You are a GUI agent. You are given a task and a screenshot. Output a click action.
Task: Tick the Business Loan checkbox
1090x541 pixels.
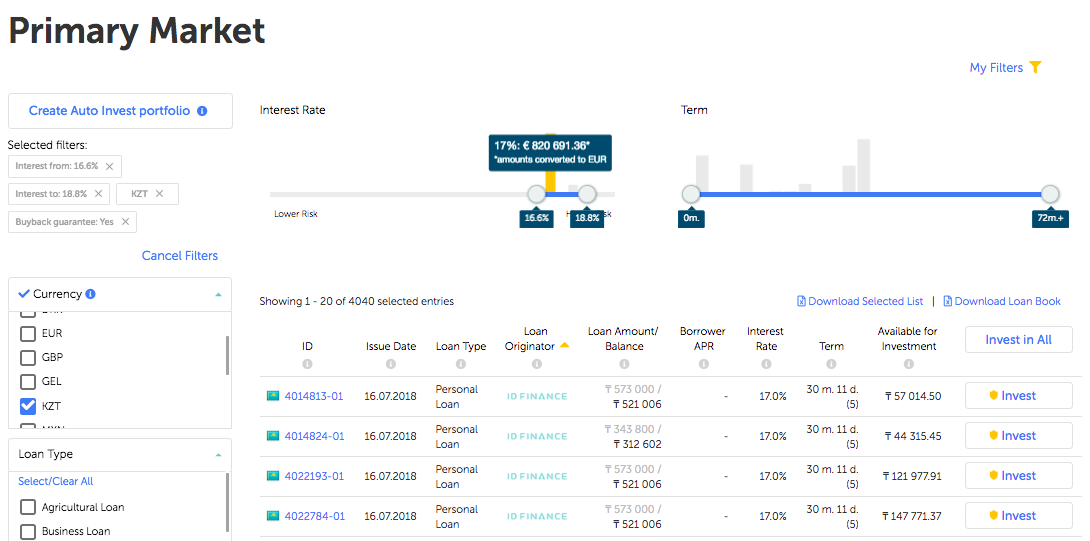tap(28, 531)
